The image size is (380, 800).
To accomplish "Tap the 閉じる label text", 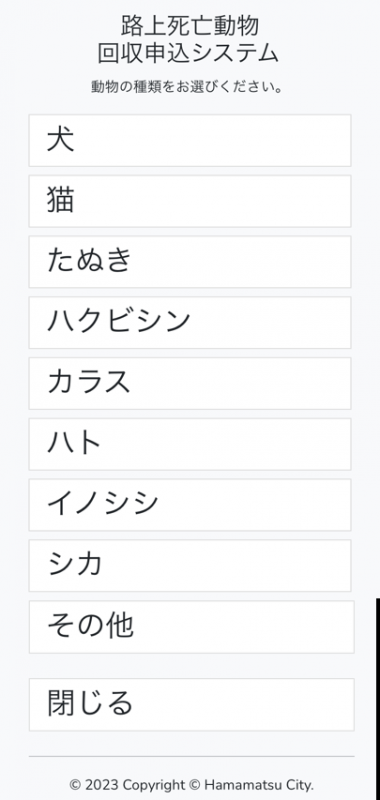I will [90, 703].
